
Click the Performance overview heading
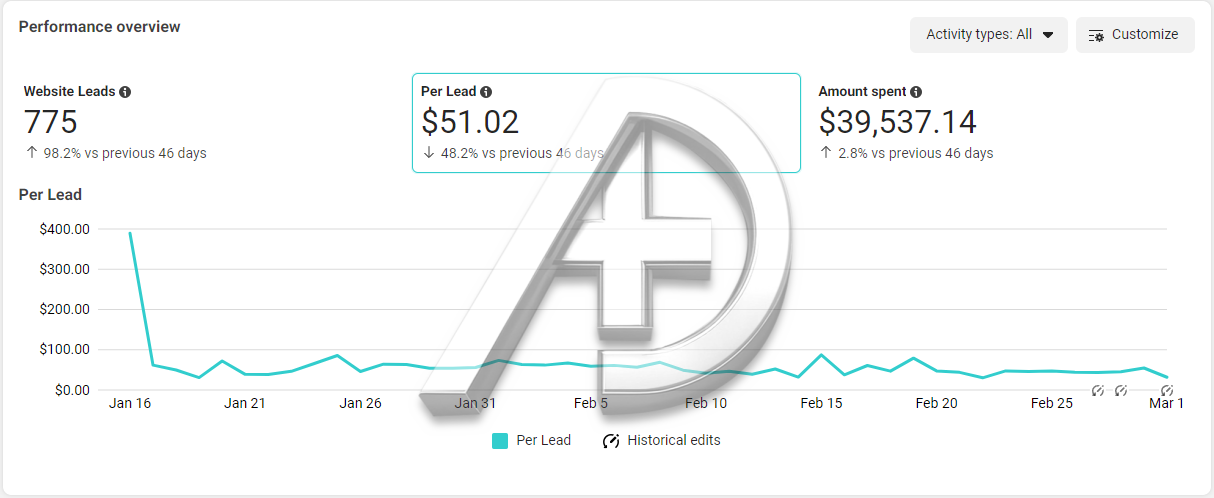click(100, 27)
